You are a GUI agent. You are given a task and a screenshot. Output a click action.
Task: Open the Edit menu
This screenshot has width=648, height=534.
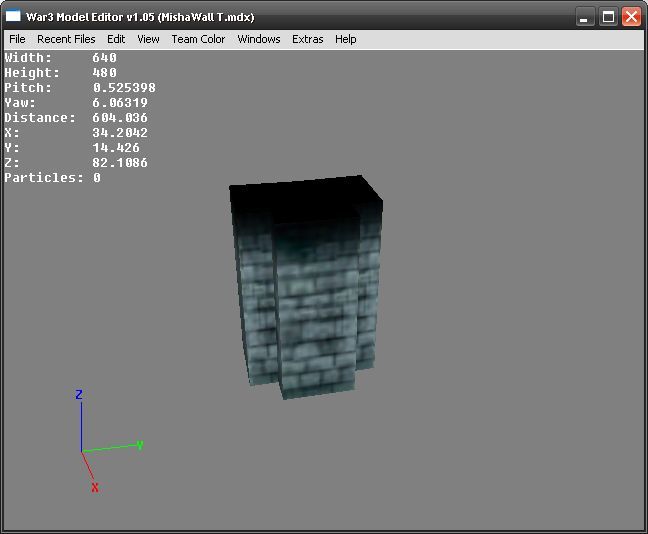(116, 39)
